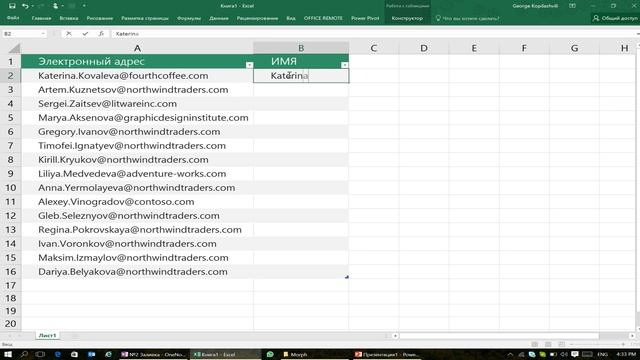
Task: Open filter dropdown on Электронный адрес header
Action: pos(249,65)
